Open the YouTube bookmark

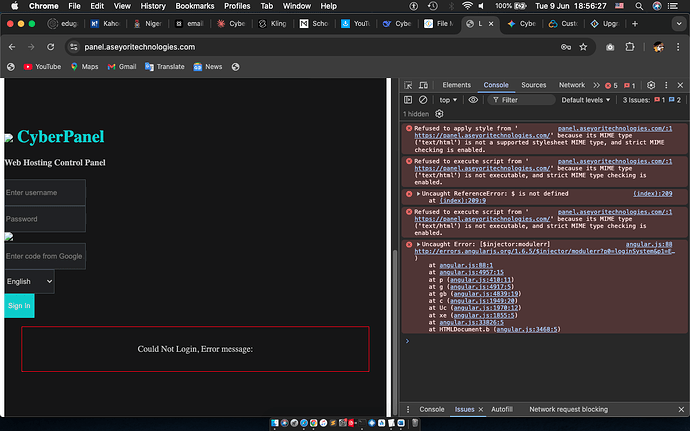42,67
